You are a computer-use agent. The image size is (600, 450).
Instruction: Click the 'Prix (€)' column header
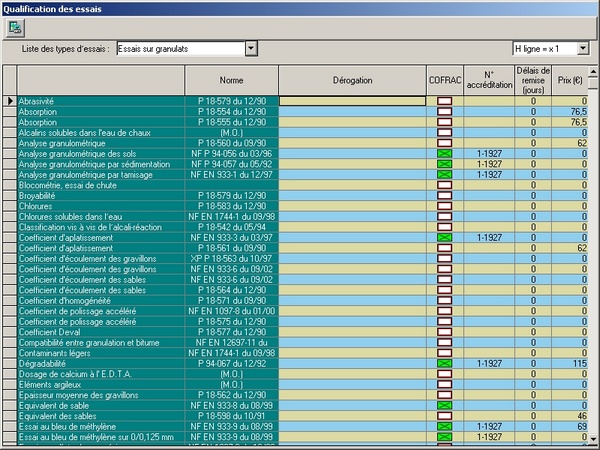click(x=569, y=80)
